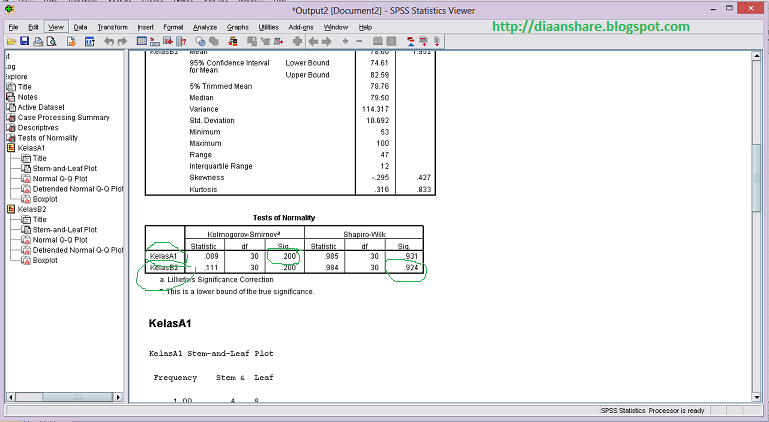Select Tests of Normality outline item
Screen dimensions: 769x422
click(48, 138)
